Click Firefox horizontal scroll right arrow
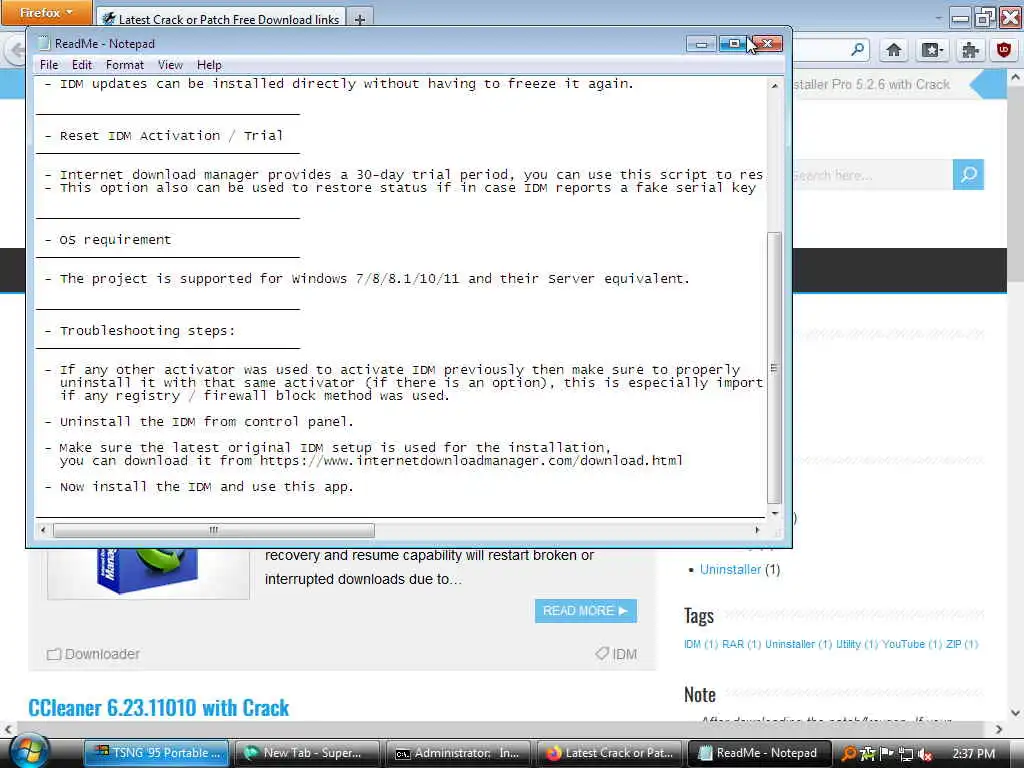 (x=999, y=729)
